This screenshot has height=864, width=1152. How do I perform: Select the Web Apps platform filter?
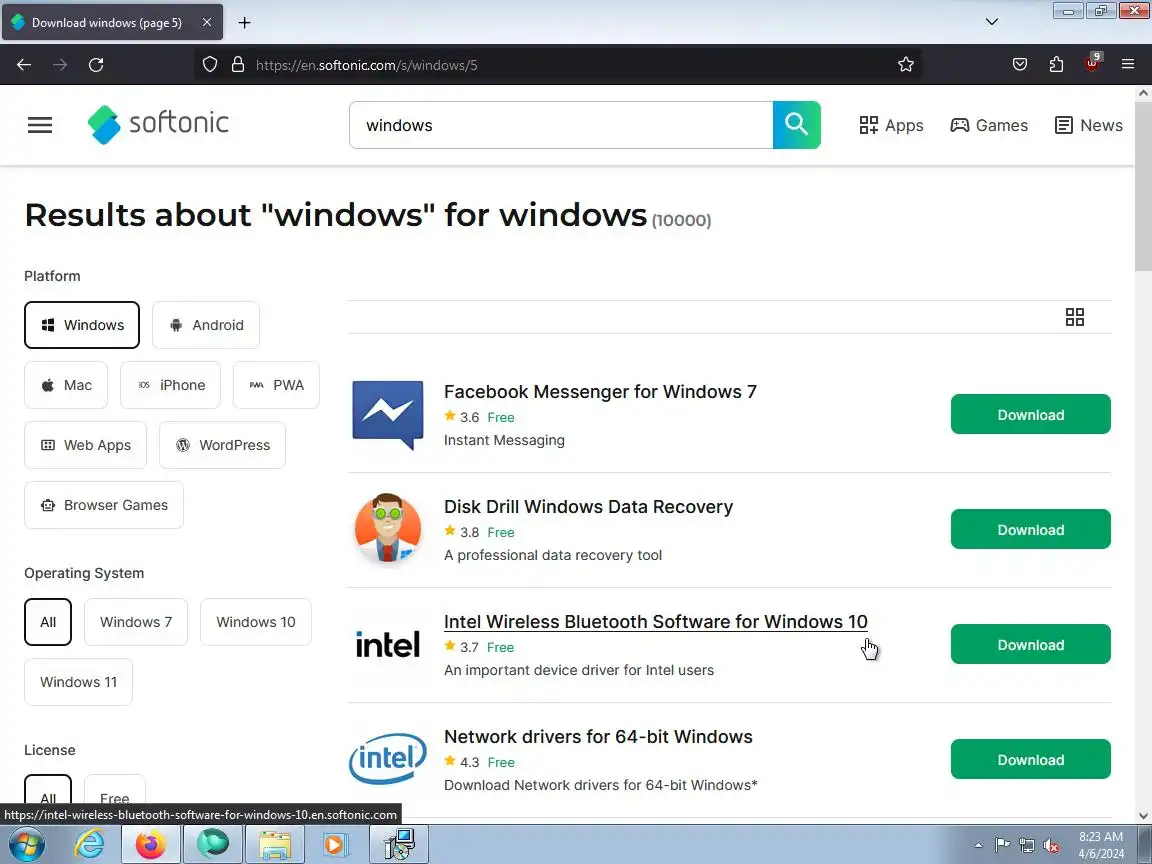(x=85, y=445)
